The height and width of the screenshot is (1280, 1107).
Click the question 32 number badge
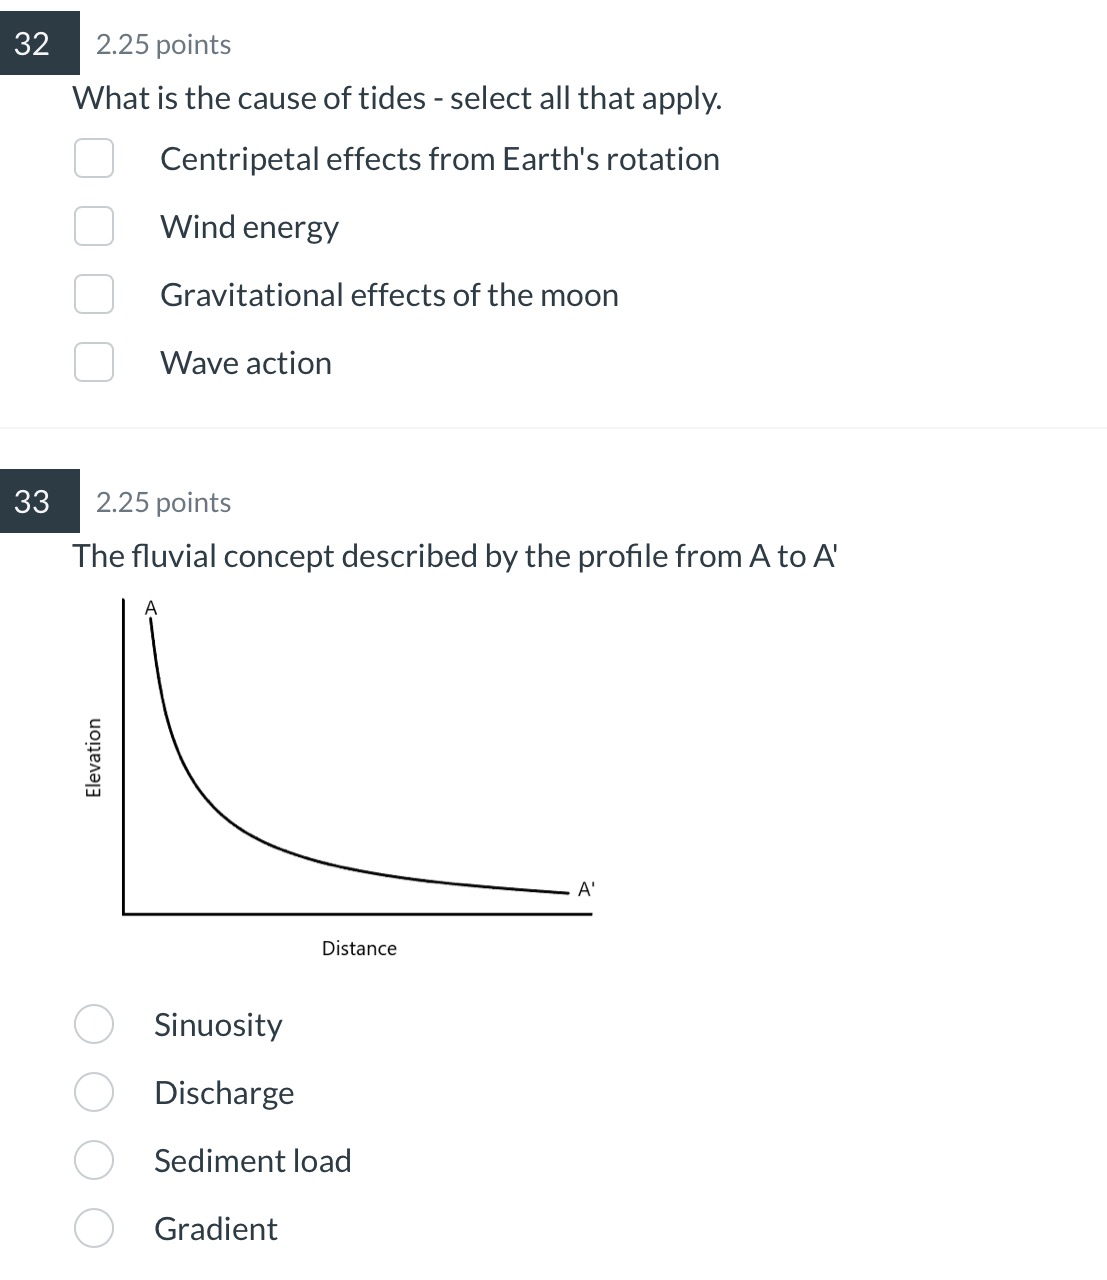tap(34, 44)
